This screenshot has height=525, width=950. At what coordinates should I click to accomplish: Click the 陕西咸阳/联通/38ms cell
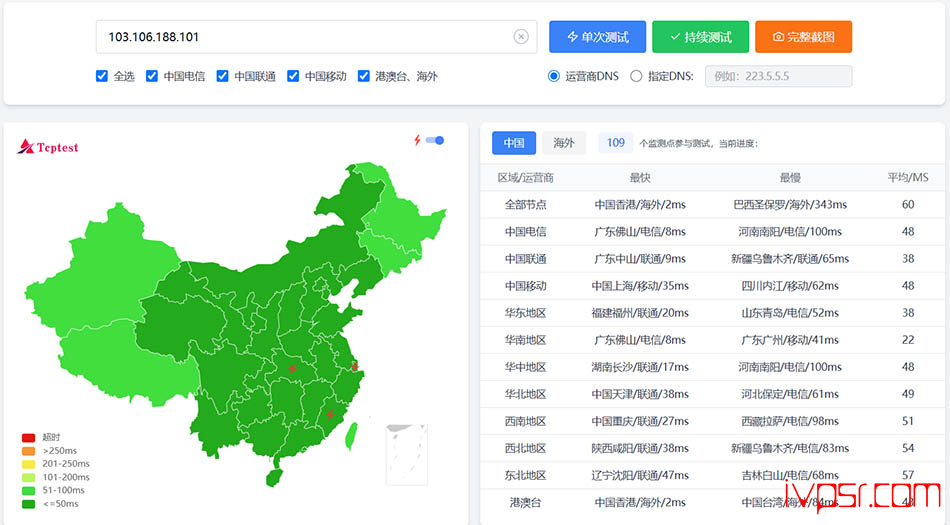(x=640, y=448)
